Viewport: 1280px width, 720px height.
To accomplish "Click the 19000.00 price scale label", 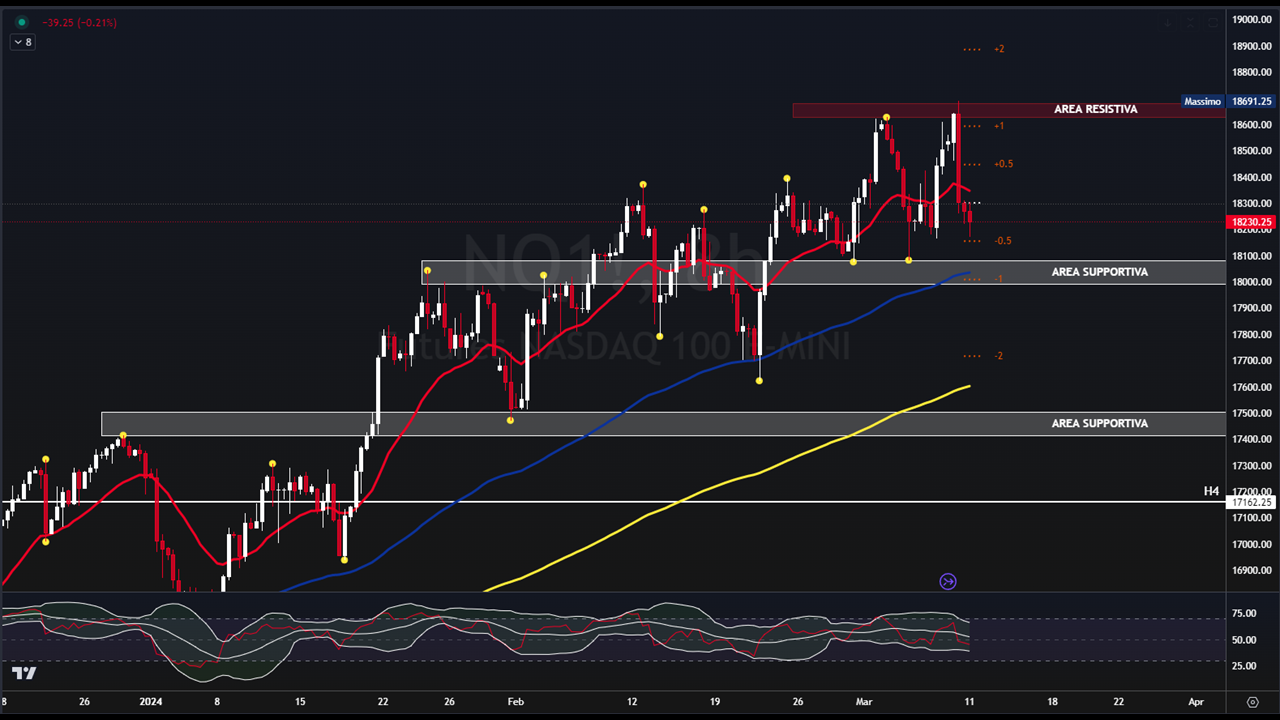I will [x=1252, y=20].
